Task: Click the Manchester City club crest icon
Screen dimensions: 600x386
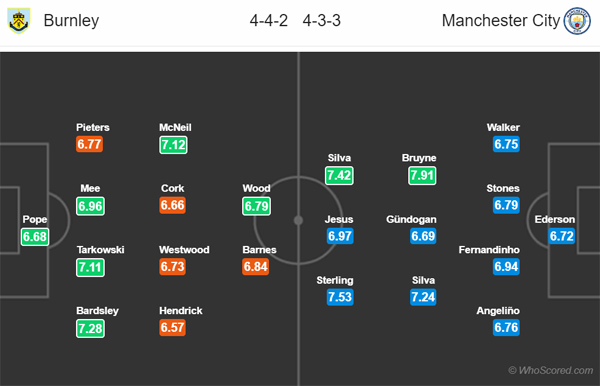Action: (x=577, y=21)
